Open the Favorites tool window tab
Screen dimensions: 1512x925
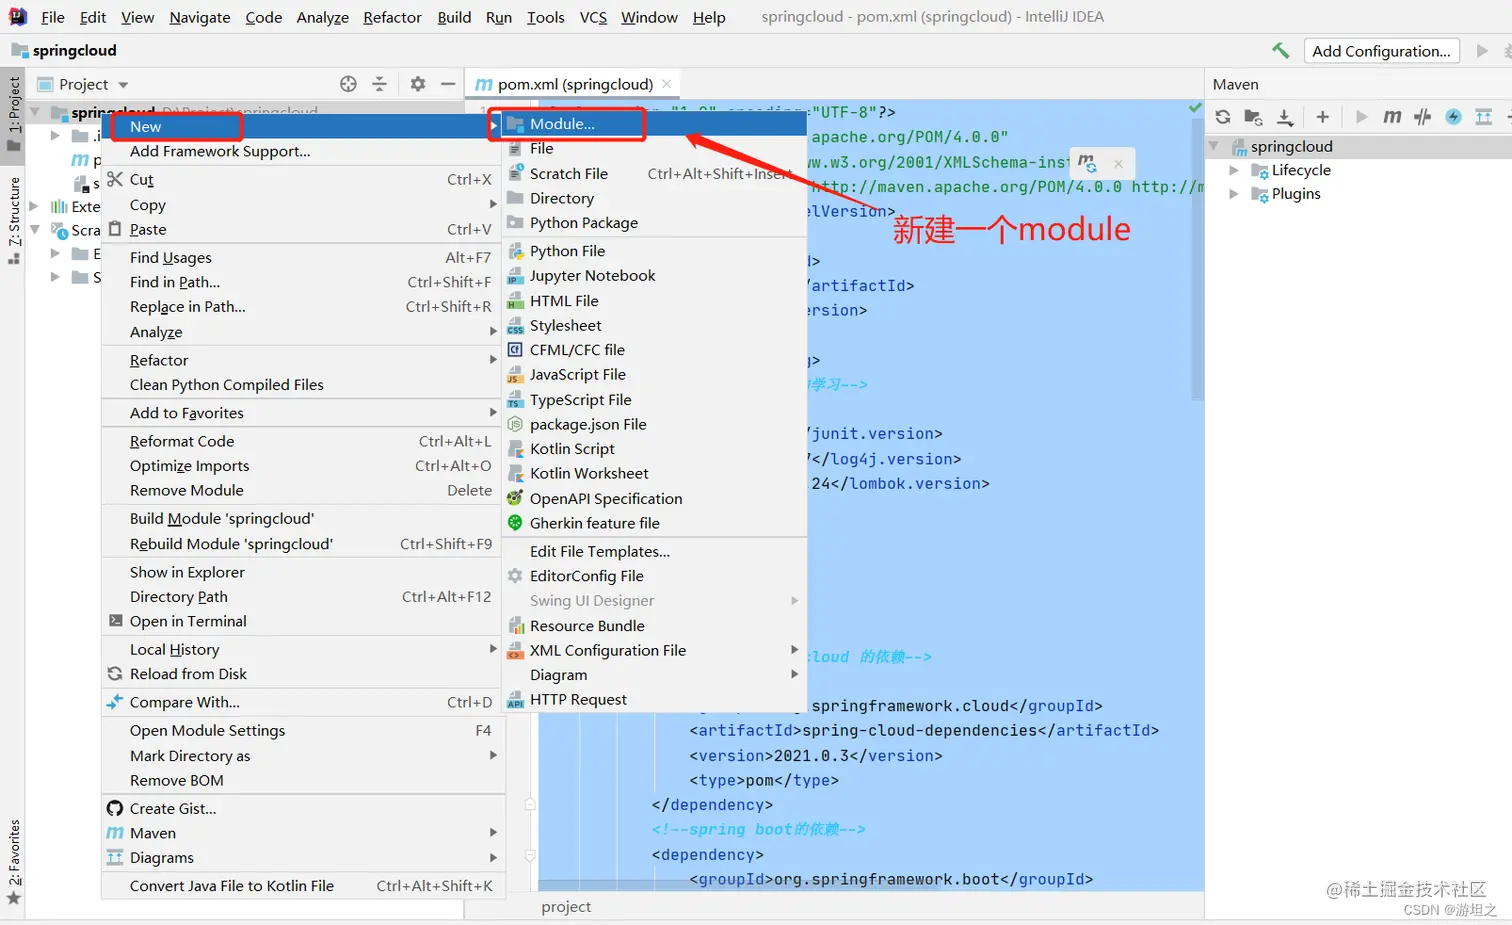coord(14,862)
